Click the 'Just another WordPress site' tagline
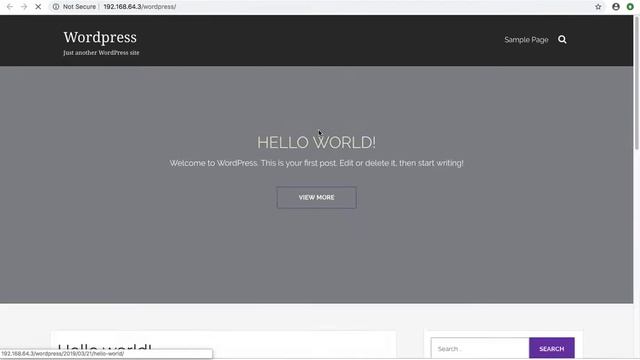The width and height of the screenshot is (640, 360). (x=101, y=53)
